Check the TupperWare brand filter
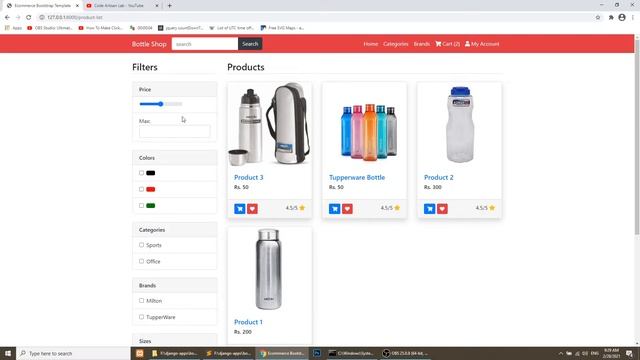This screenshot has height=360, width=640. pos(141,317)
